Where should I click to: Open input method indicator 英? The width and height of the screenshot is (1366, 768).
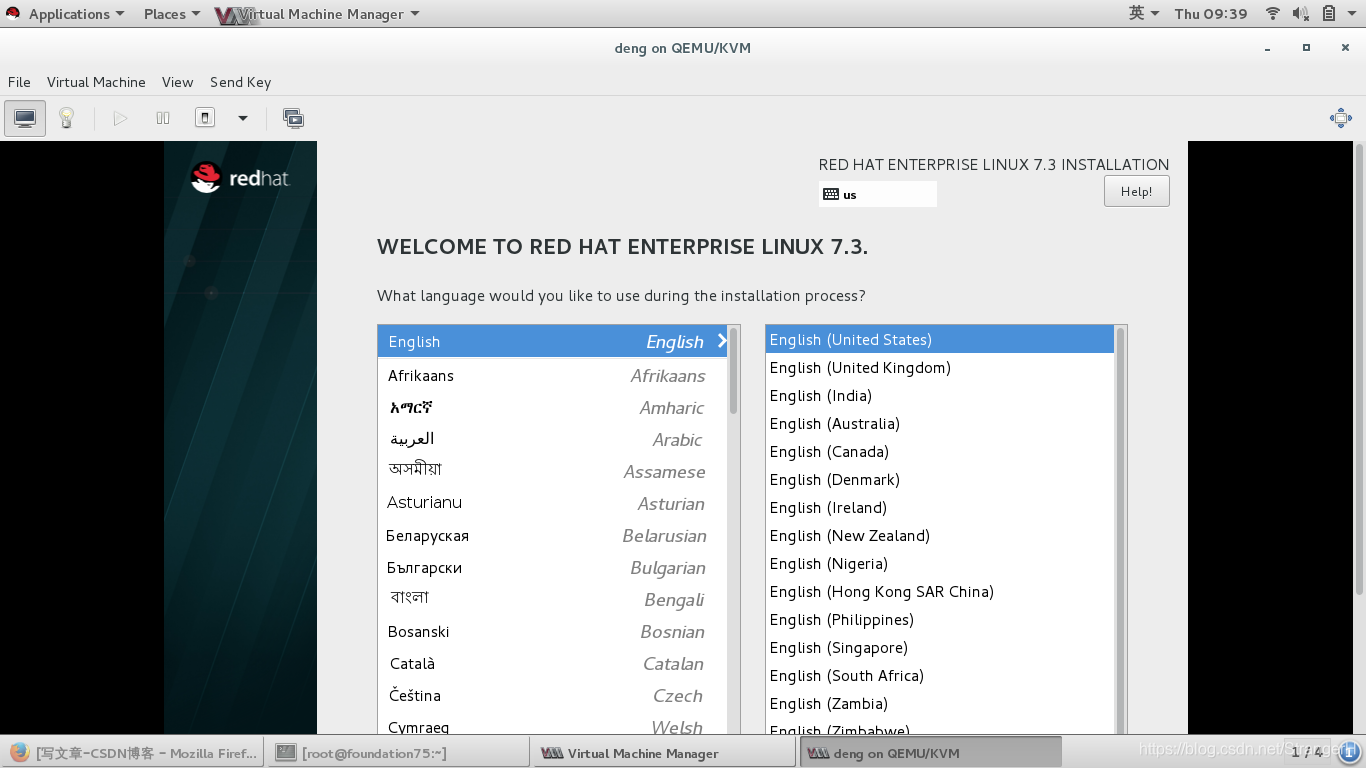tap(1143, 13)
